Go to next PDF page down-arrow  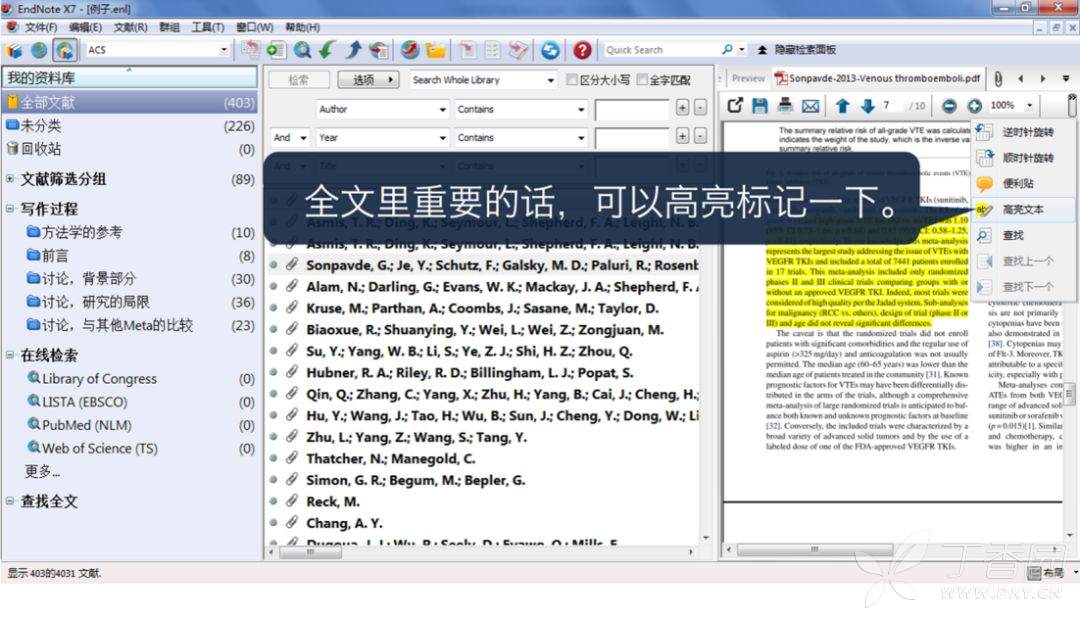(867, 105)
